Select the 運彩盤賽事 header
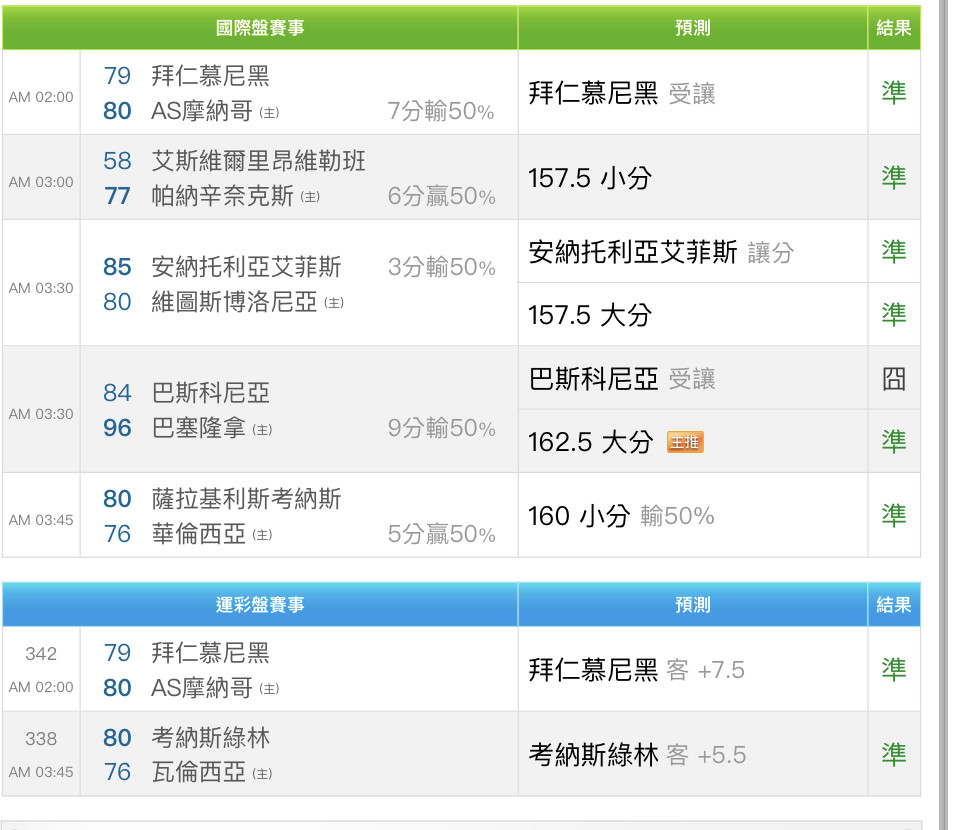Screen dimensions: 957x830 [260, 605]
